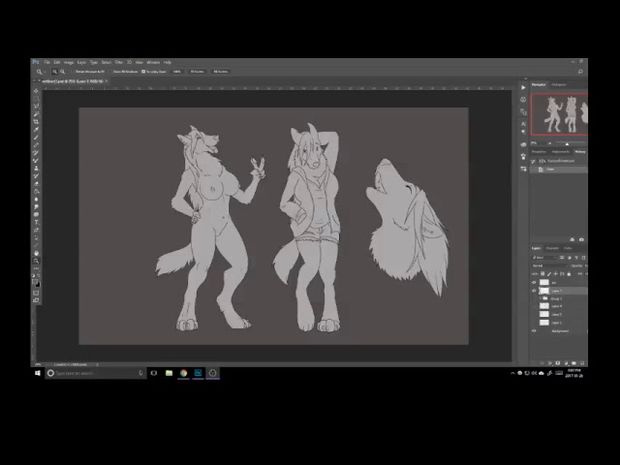This screenshot has width=620, height=465.
Task: Select the Move tool in the toolbox
Action: tap(36, 91)
